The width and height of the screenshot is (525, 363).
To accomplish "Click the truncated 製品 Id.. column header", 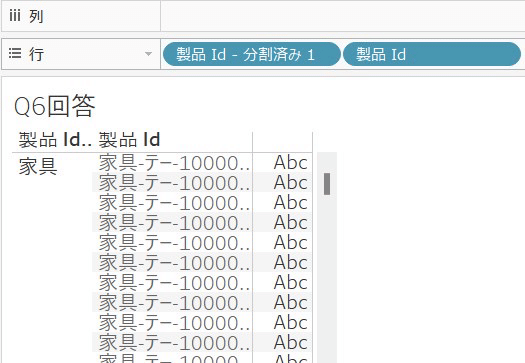I will 55,140.
